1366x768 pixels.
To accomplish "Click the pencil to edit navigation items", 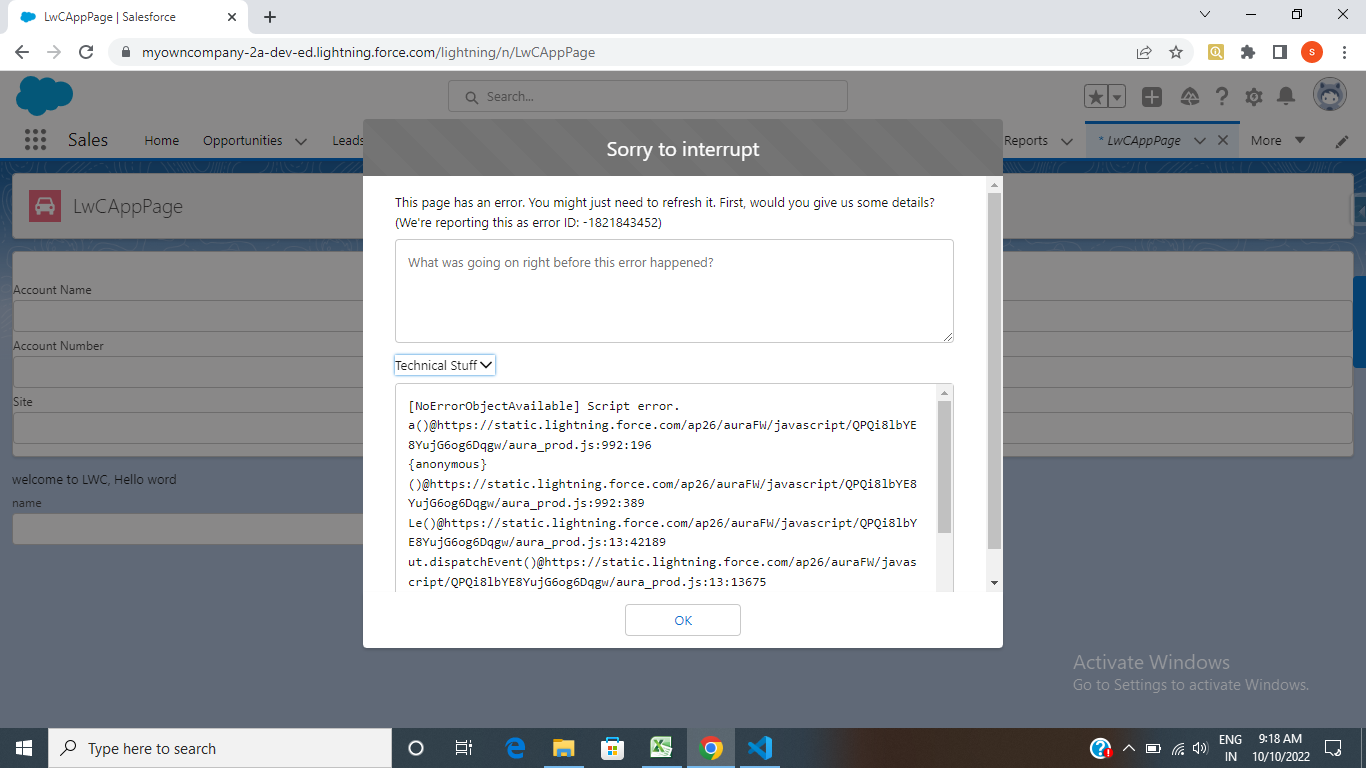I will [1342, 141].
